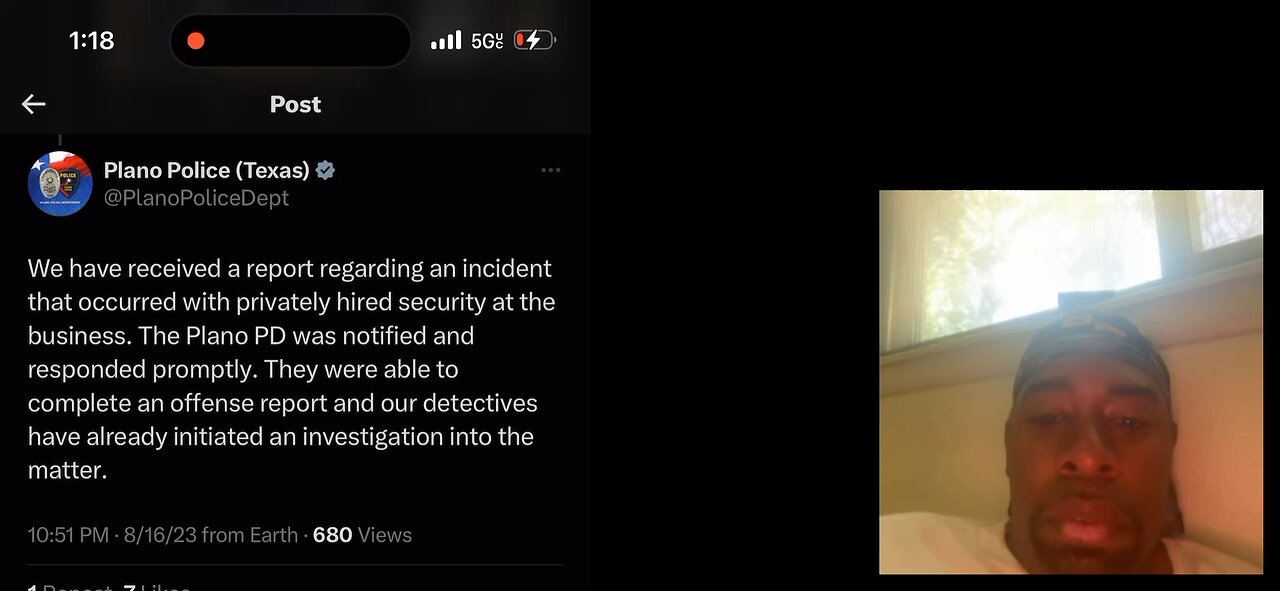Tap the 8/16/23 from Earth text

[210, 535]
